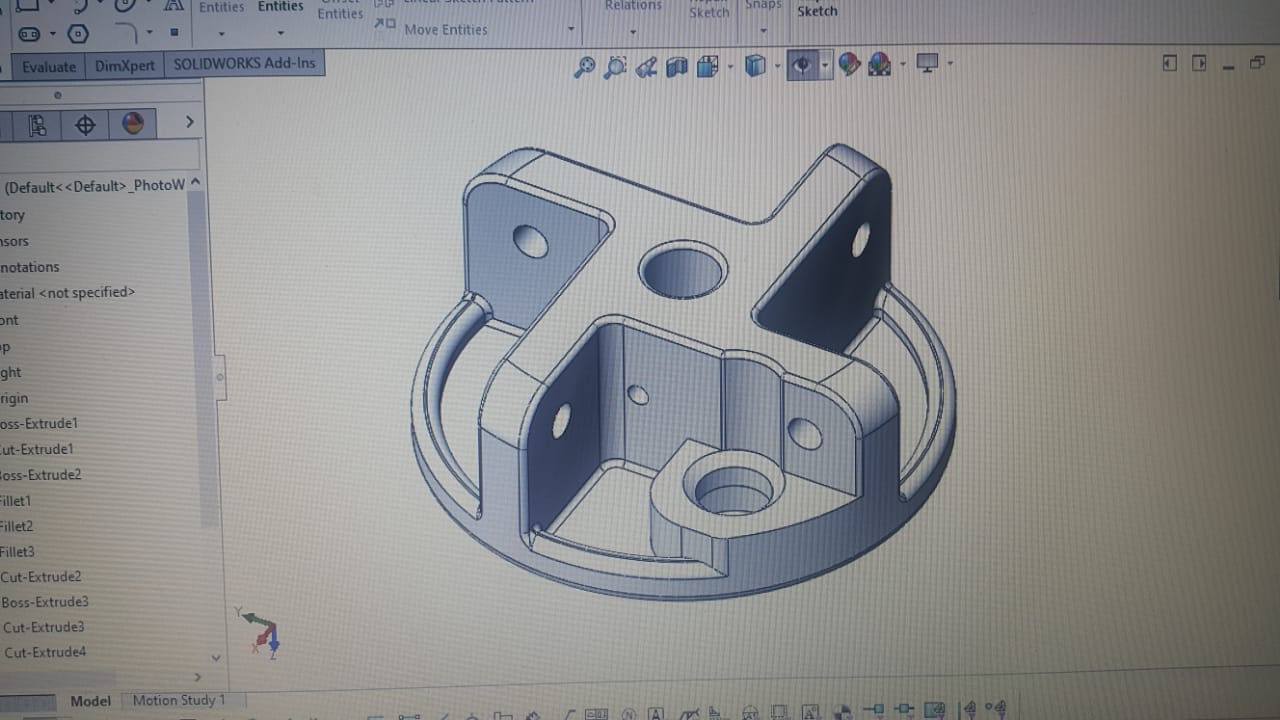1280x720 pixels.
Task: Select the Previous View icon
Action: click(x=646, y=67)
